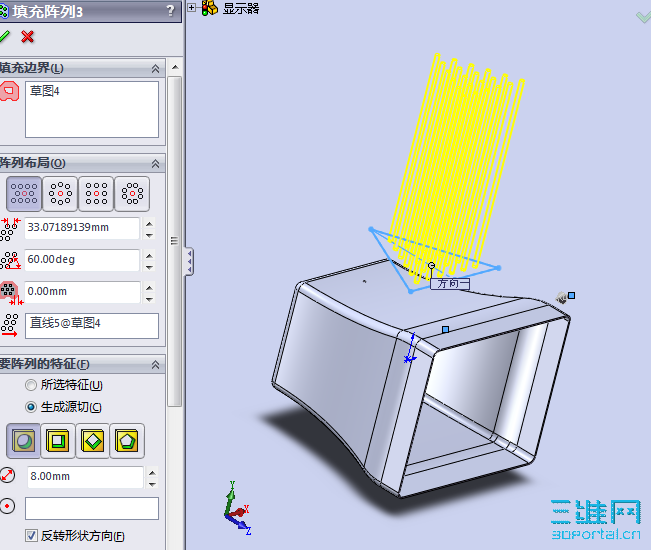Click pattern direction field 直线5@草图4
This screenshot has height=550, width=651.
click(x=92, y=325)
